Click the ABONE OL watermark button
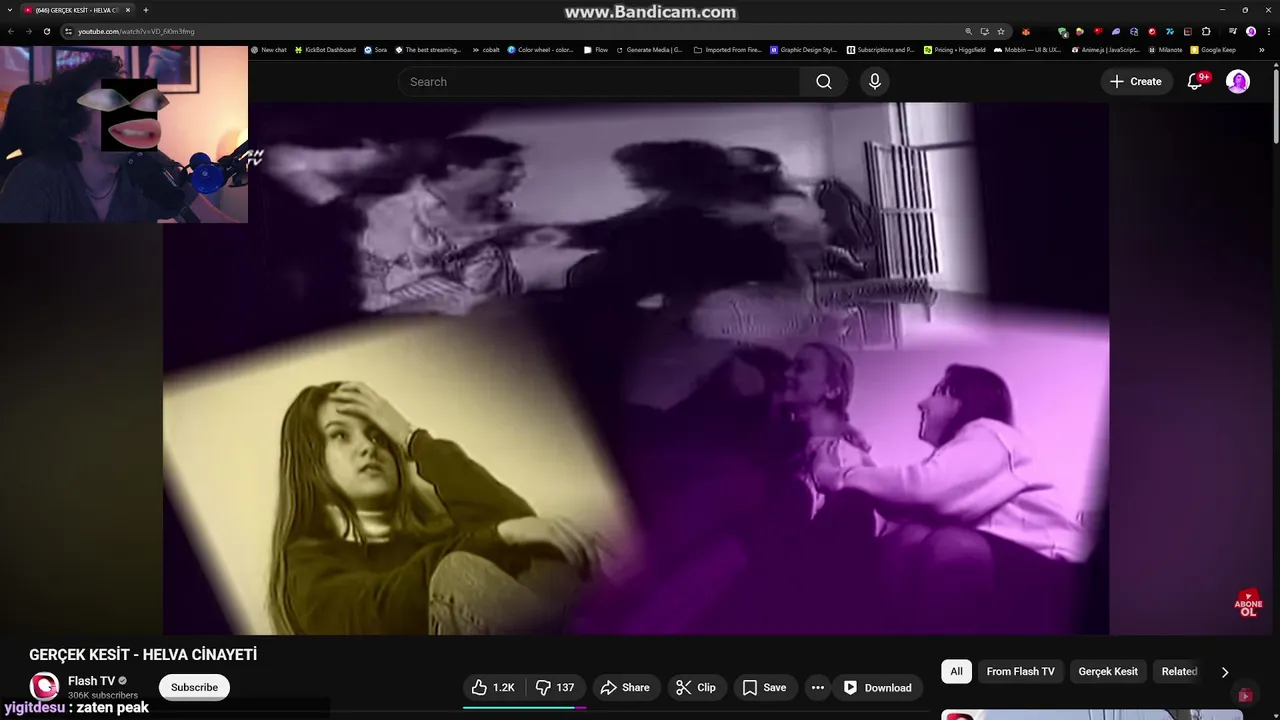Screen dimensions: 1280x720 [x=1248, y=603]
